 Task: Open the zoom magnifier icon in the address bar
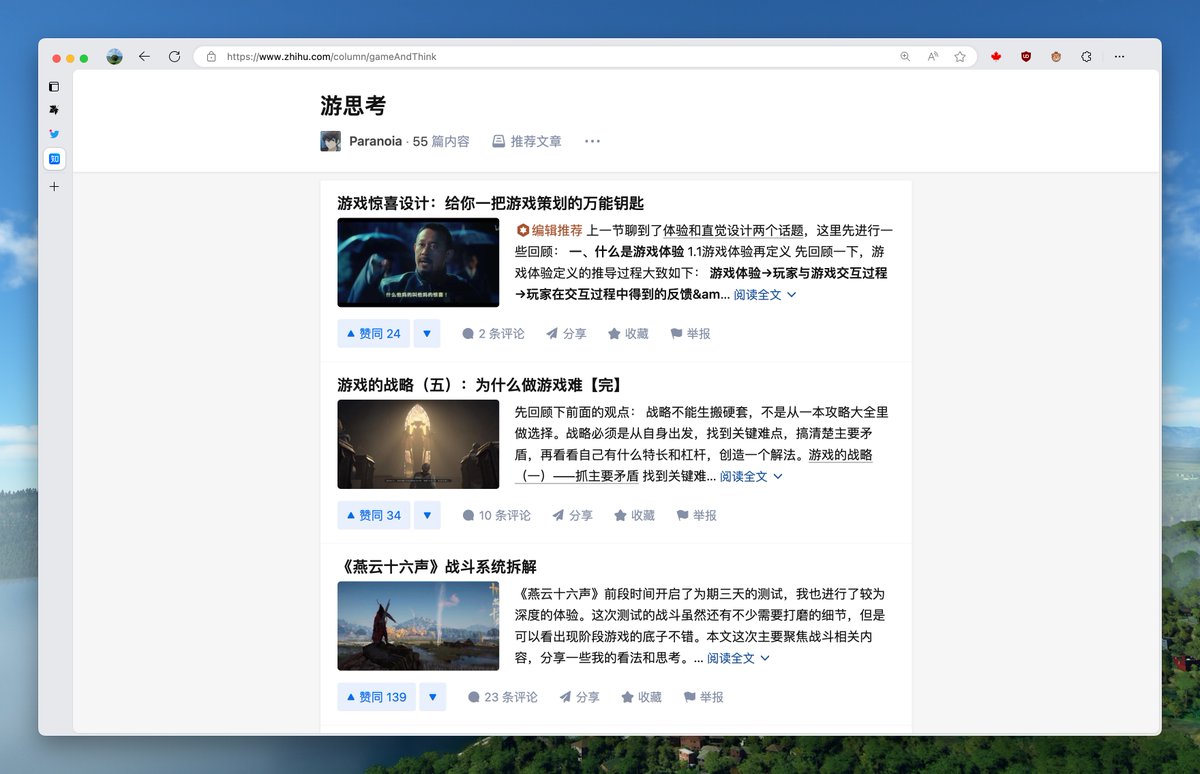pyautogui.click(x=905, y=57)
